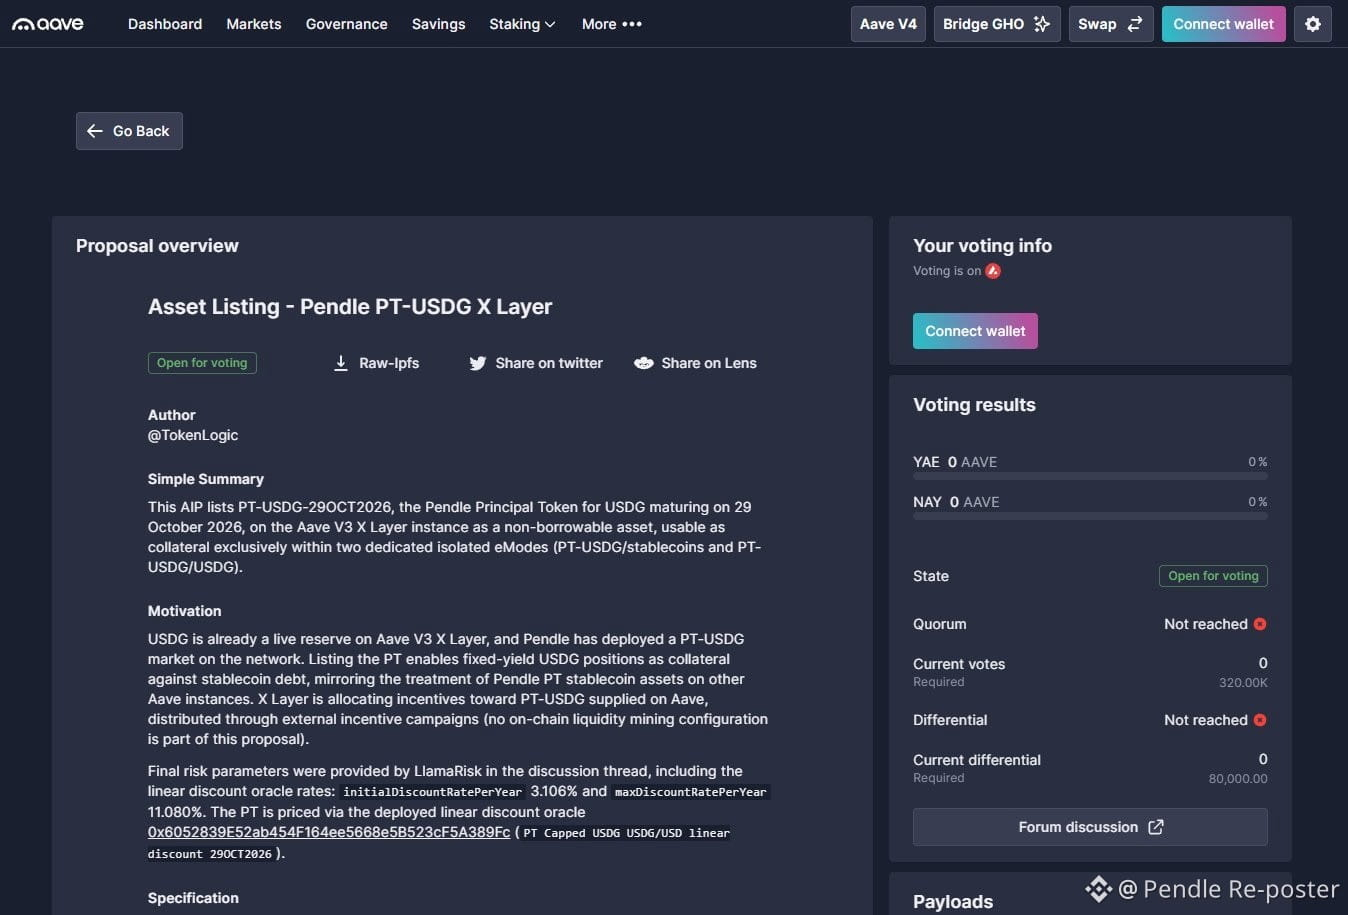
Task: Click the Open for voting State badge
Action: click(1213, 576)
